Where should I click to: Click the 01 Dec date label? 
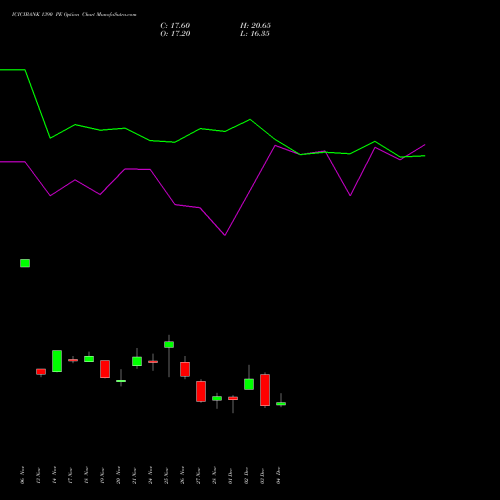[230, 475]
